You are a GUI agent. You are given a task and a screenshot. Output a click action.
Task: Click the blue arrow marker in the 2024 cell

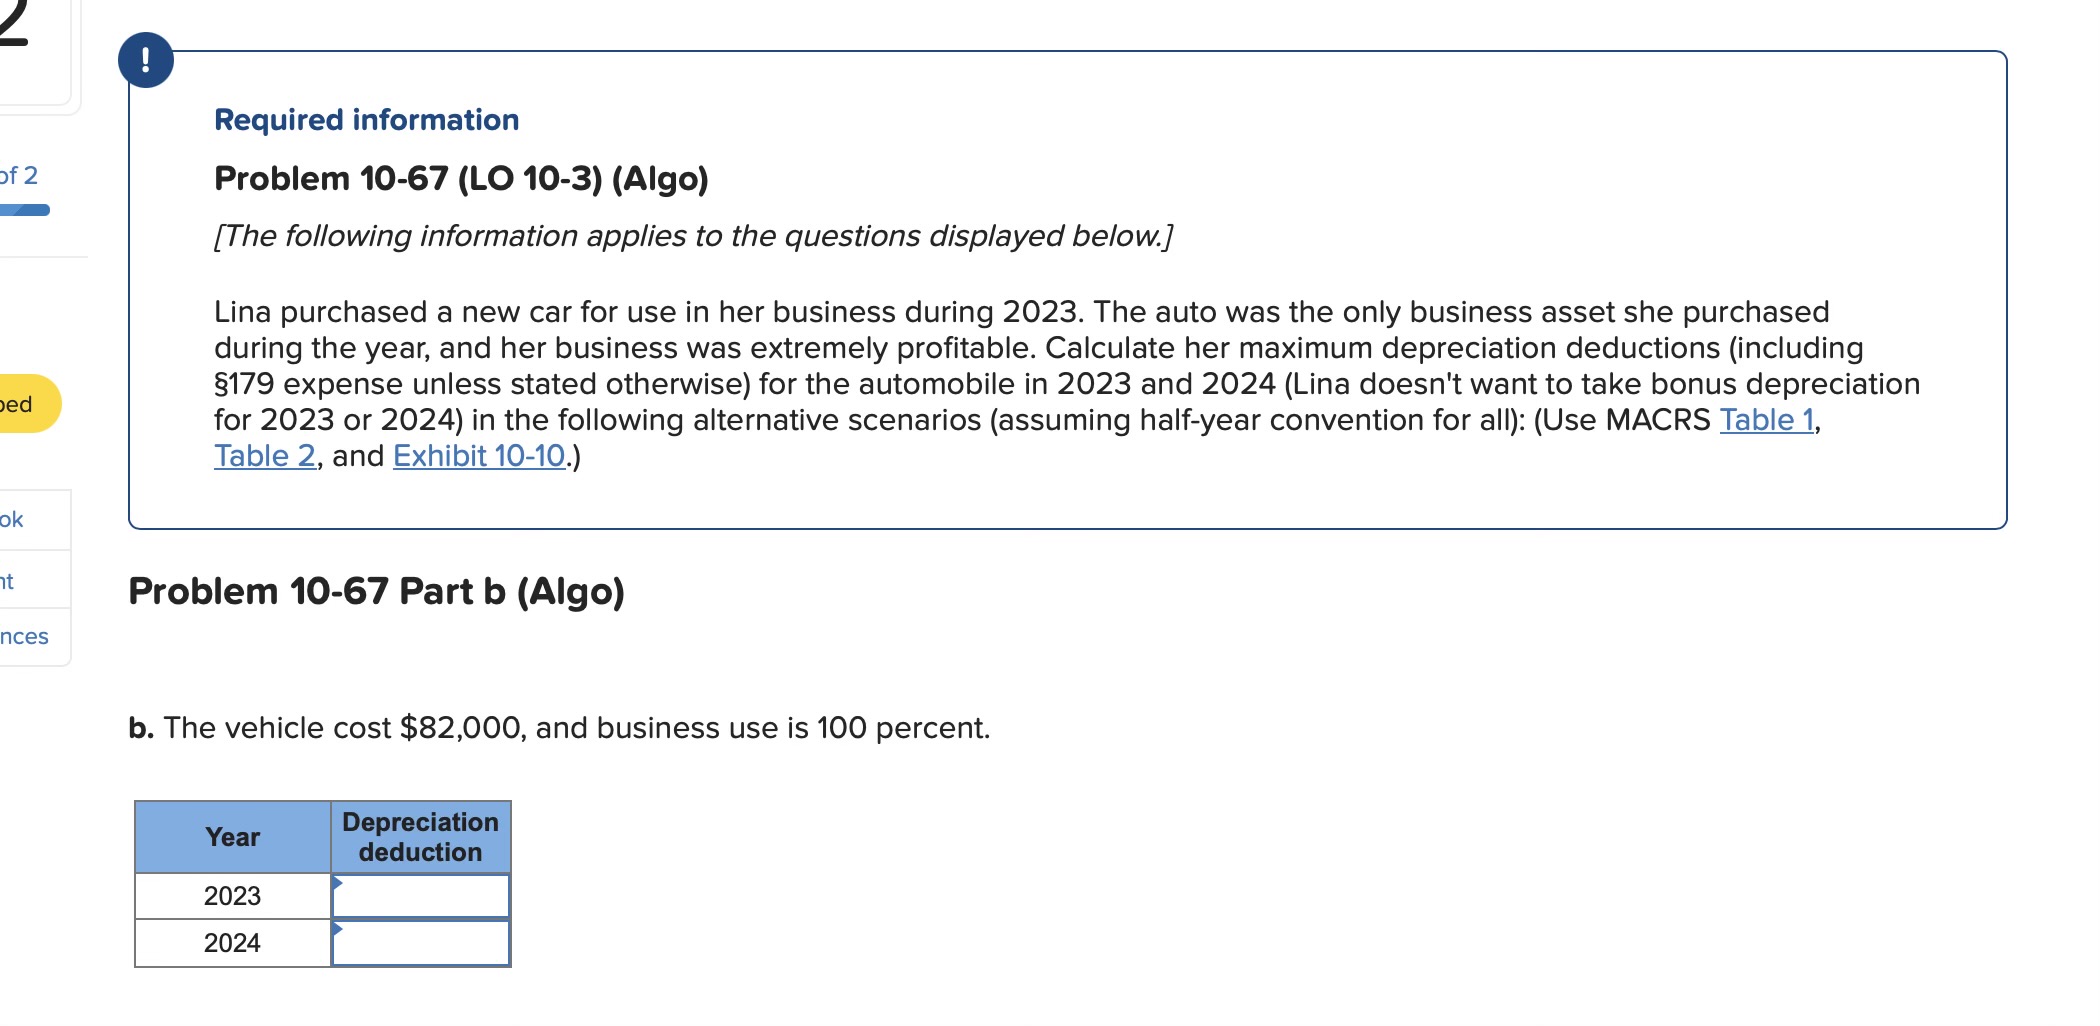click(338, 931)
